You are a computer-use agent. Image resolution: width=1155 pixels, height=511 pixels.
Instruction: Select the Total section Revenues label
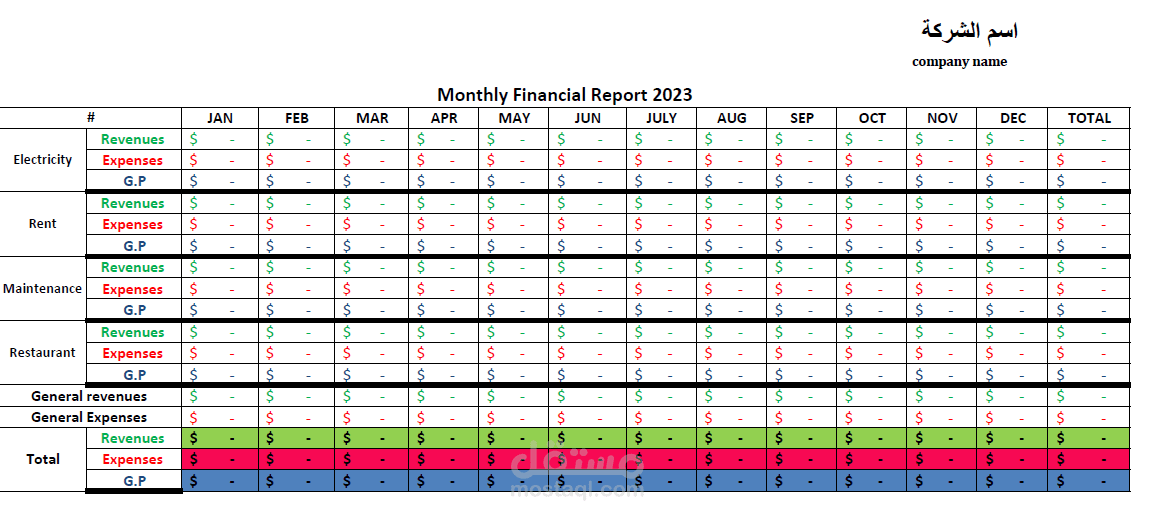click(x=133, y=438)
